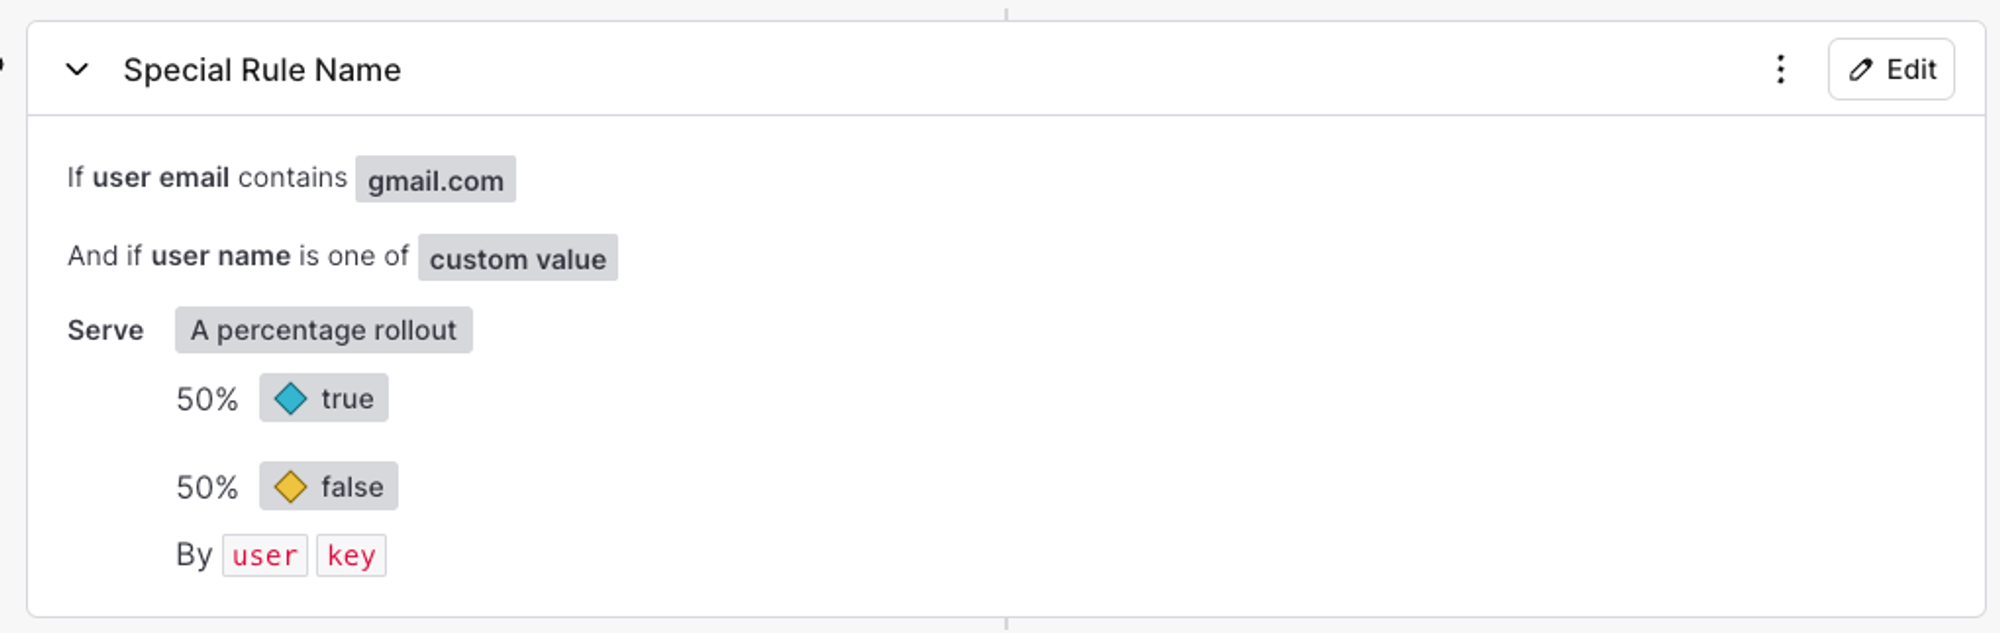The width and height of the screenshot is (2000, 633).
Task: Click the Edit button
Action: pos(1891,69)
